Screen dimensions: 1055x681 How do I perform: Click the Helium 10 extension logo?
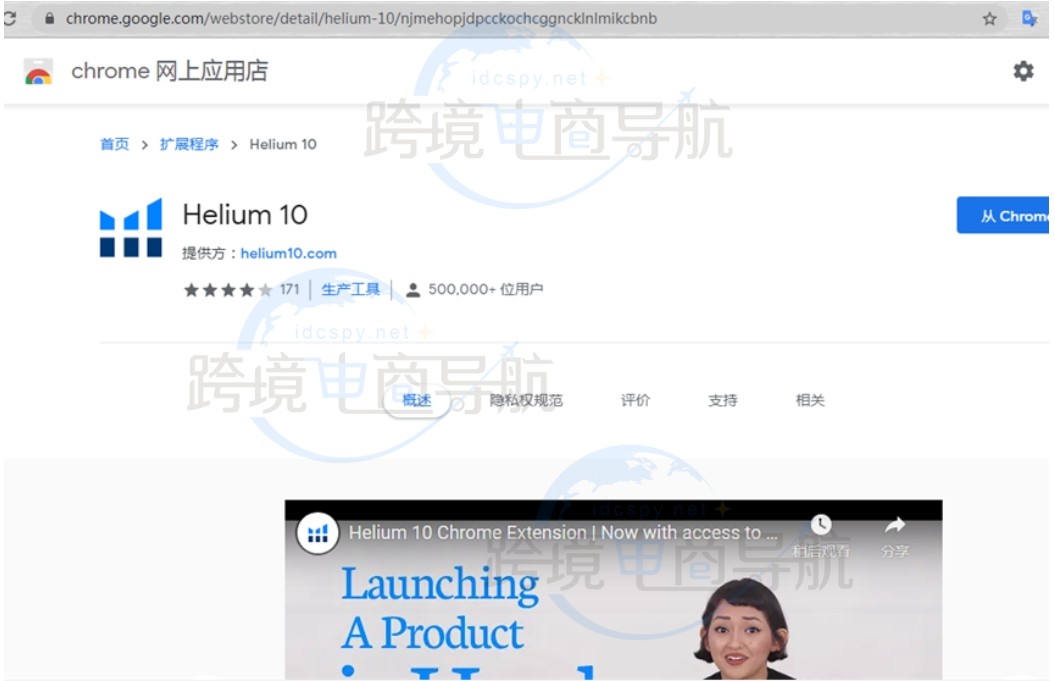[x=131, y=228]
